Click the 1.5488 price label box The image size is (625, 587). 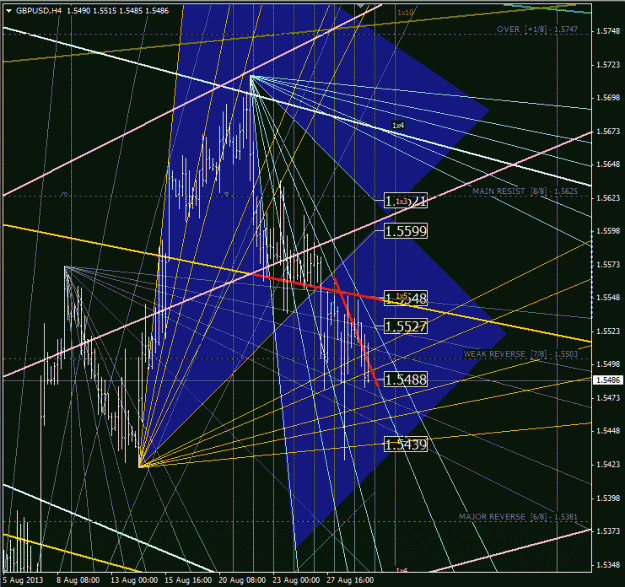(406, 379)
